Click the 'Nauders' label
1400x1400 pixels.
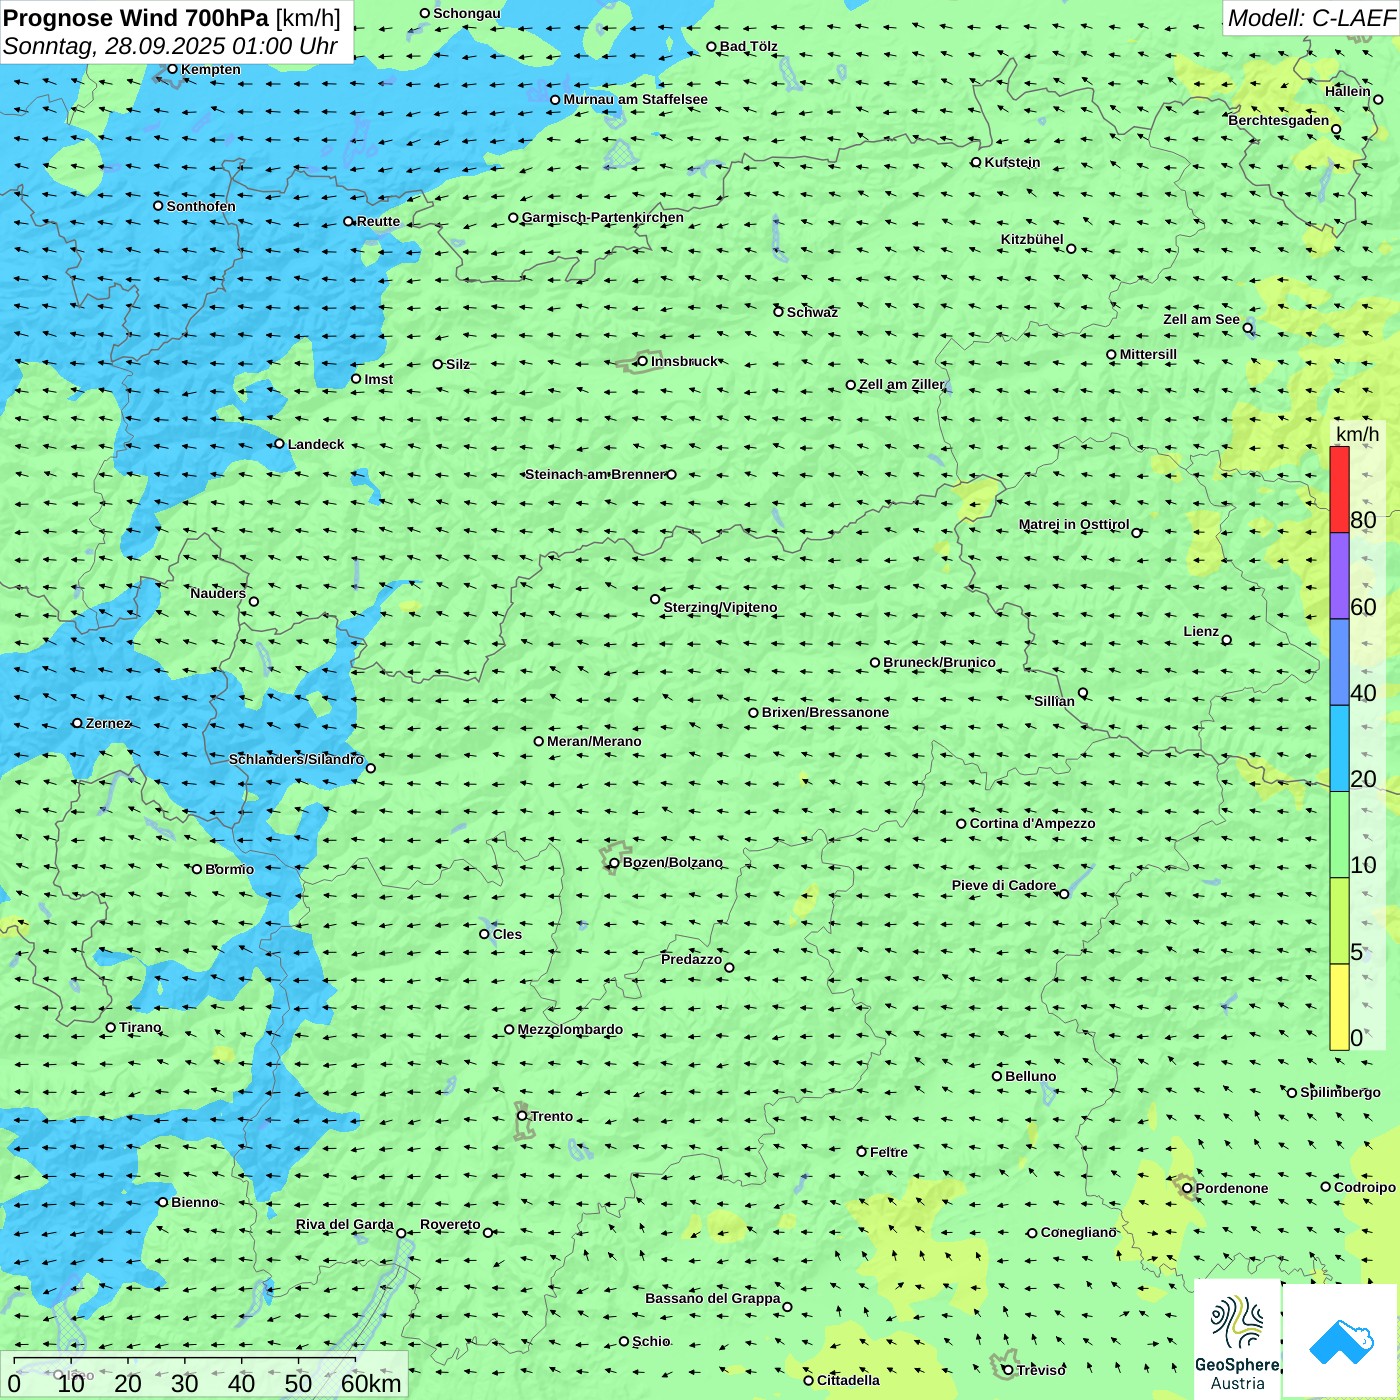click(218, 593)
